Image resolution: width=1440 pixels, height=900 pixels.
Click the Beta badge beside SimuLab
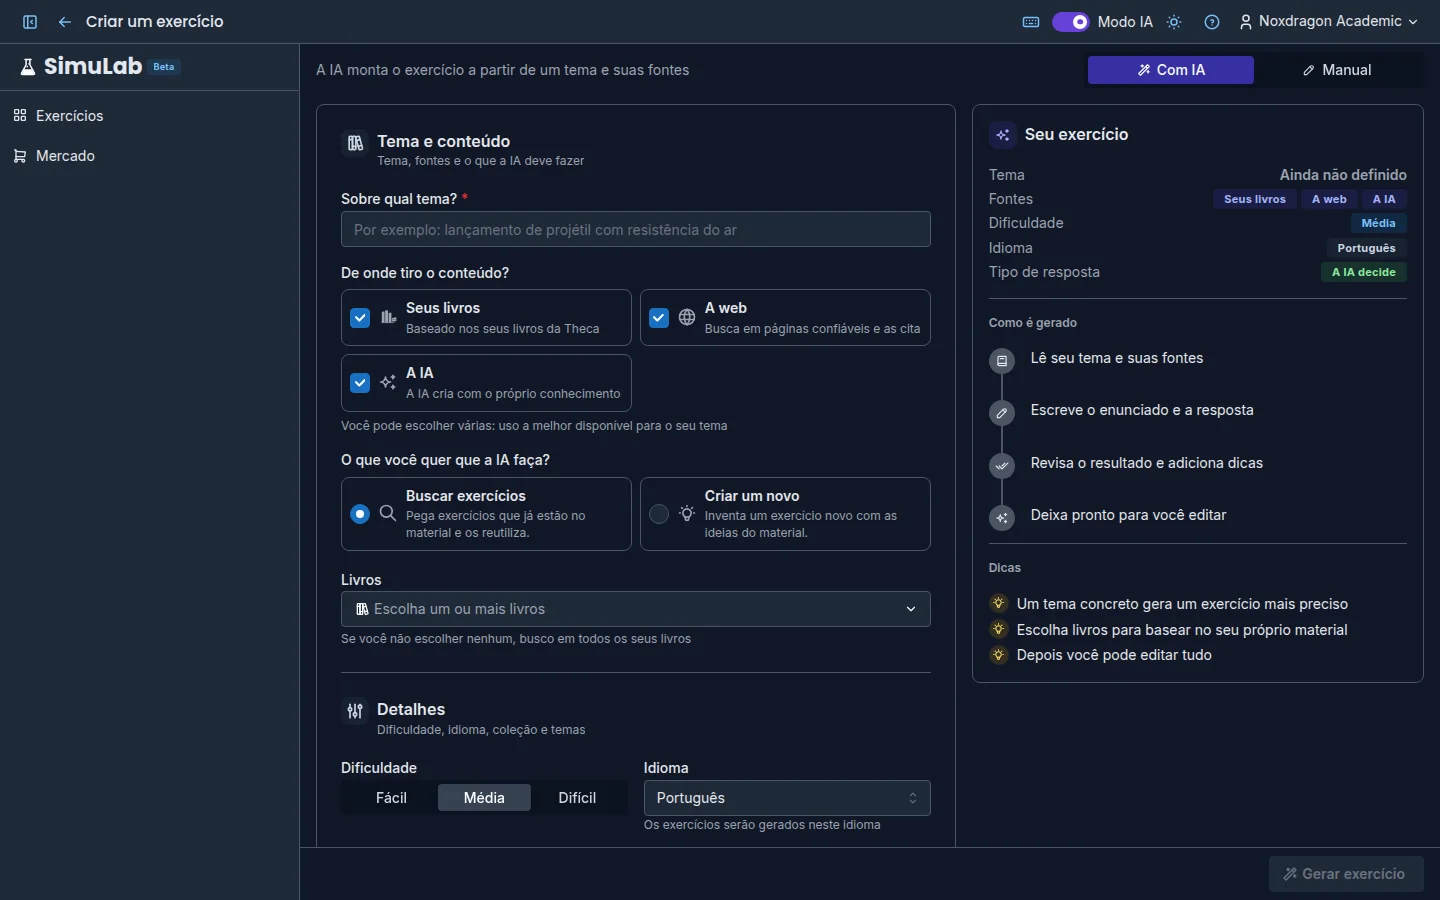click(164, 67)
